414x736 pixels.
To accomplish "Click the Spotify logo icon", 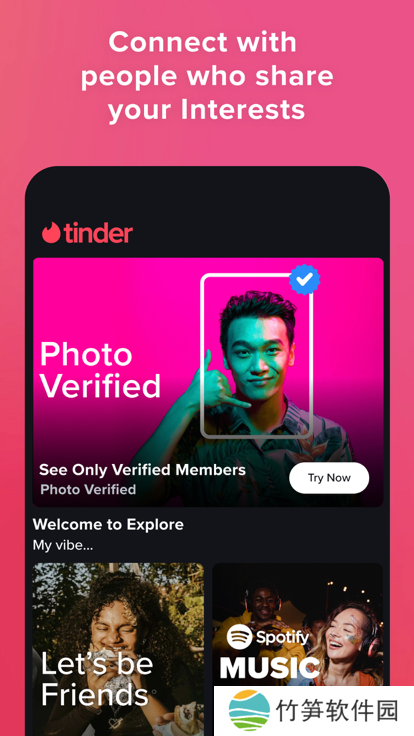I will click(x=239, y=636).
